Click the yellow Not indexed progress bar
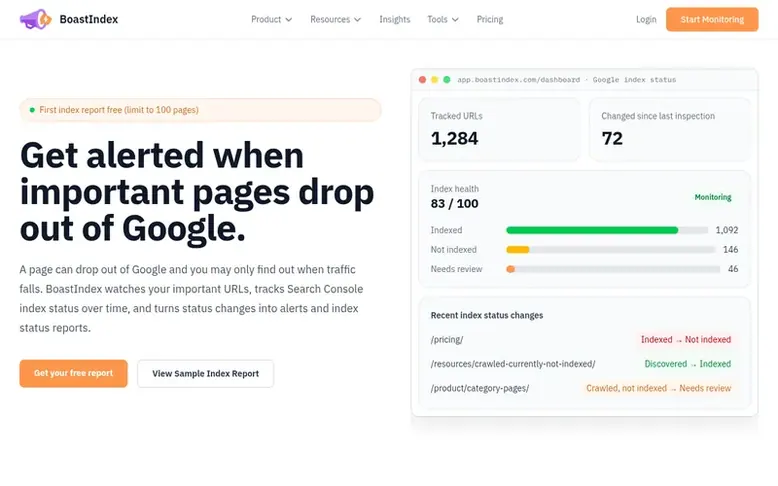 click(x=518, y=249)
